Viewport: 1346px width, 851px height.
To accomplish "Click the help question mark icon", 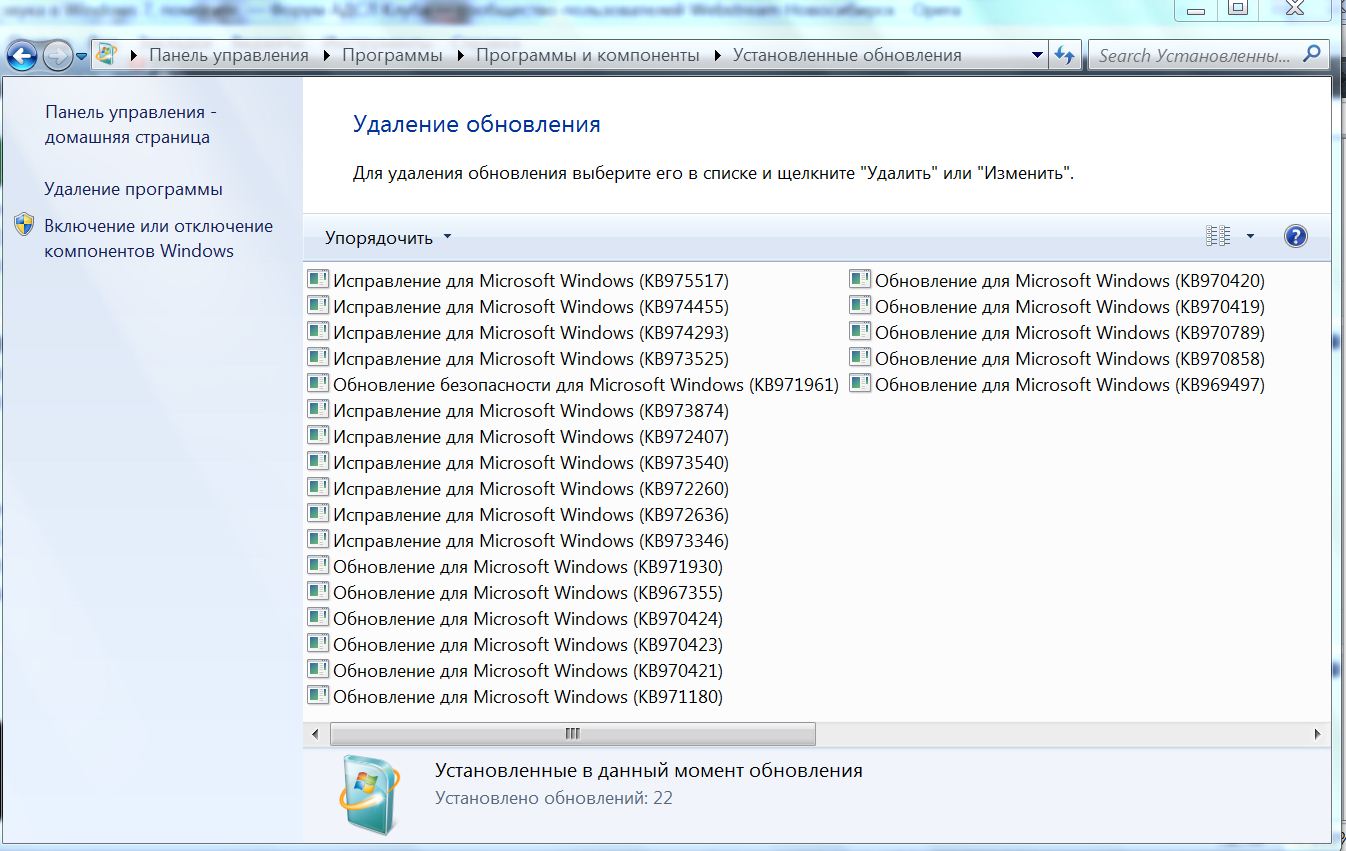I will pos(1295,237).
